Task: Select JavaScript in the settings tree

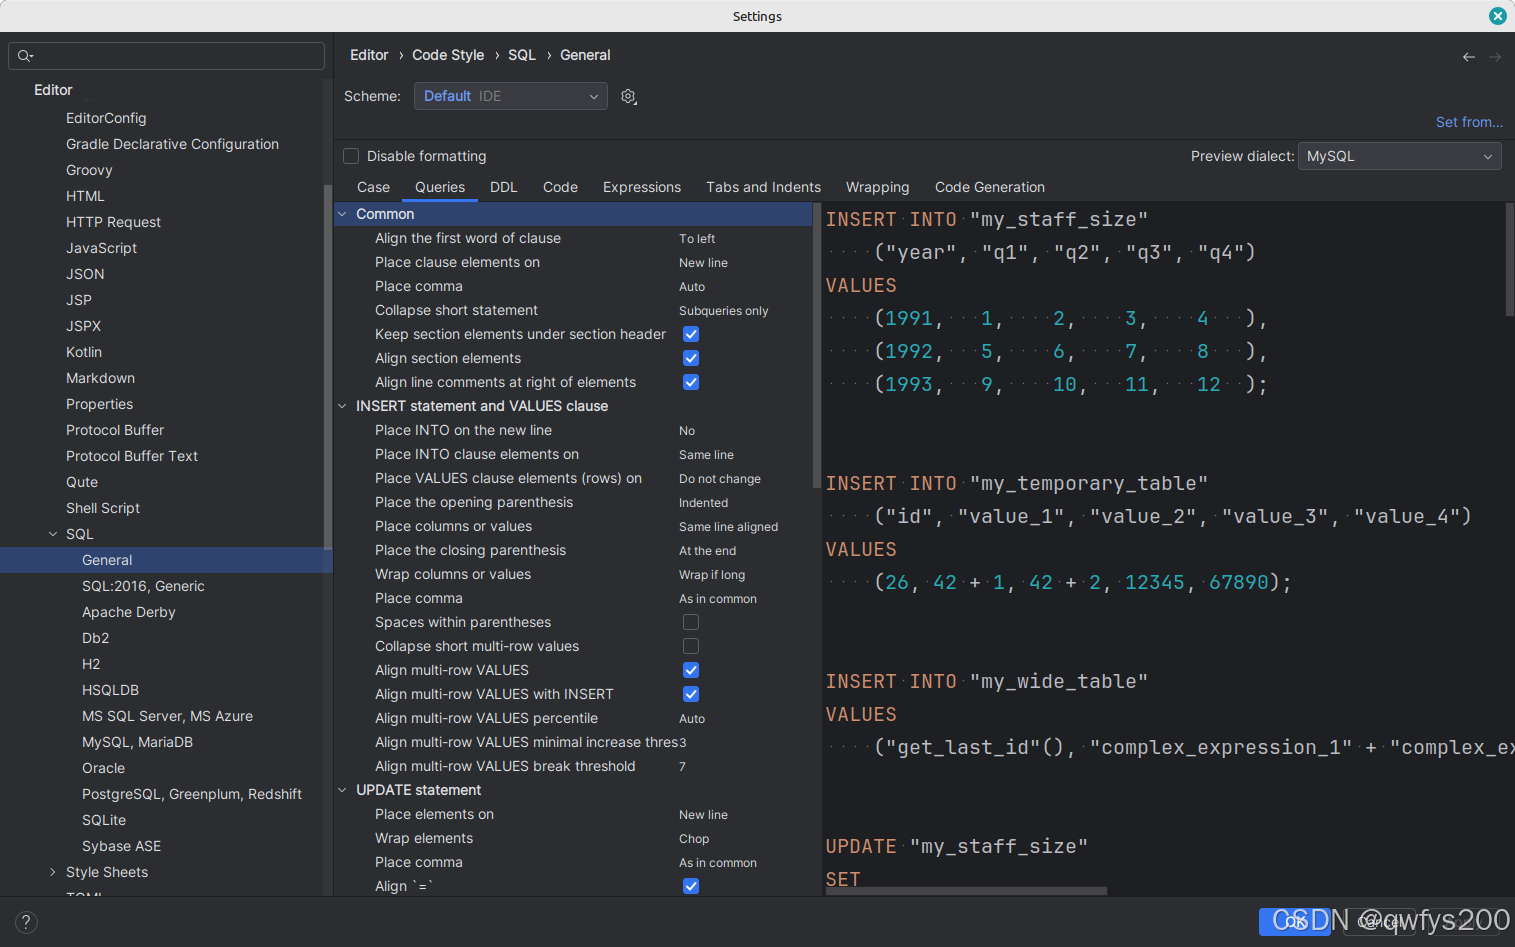Action: click(x=101, y=248)
